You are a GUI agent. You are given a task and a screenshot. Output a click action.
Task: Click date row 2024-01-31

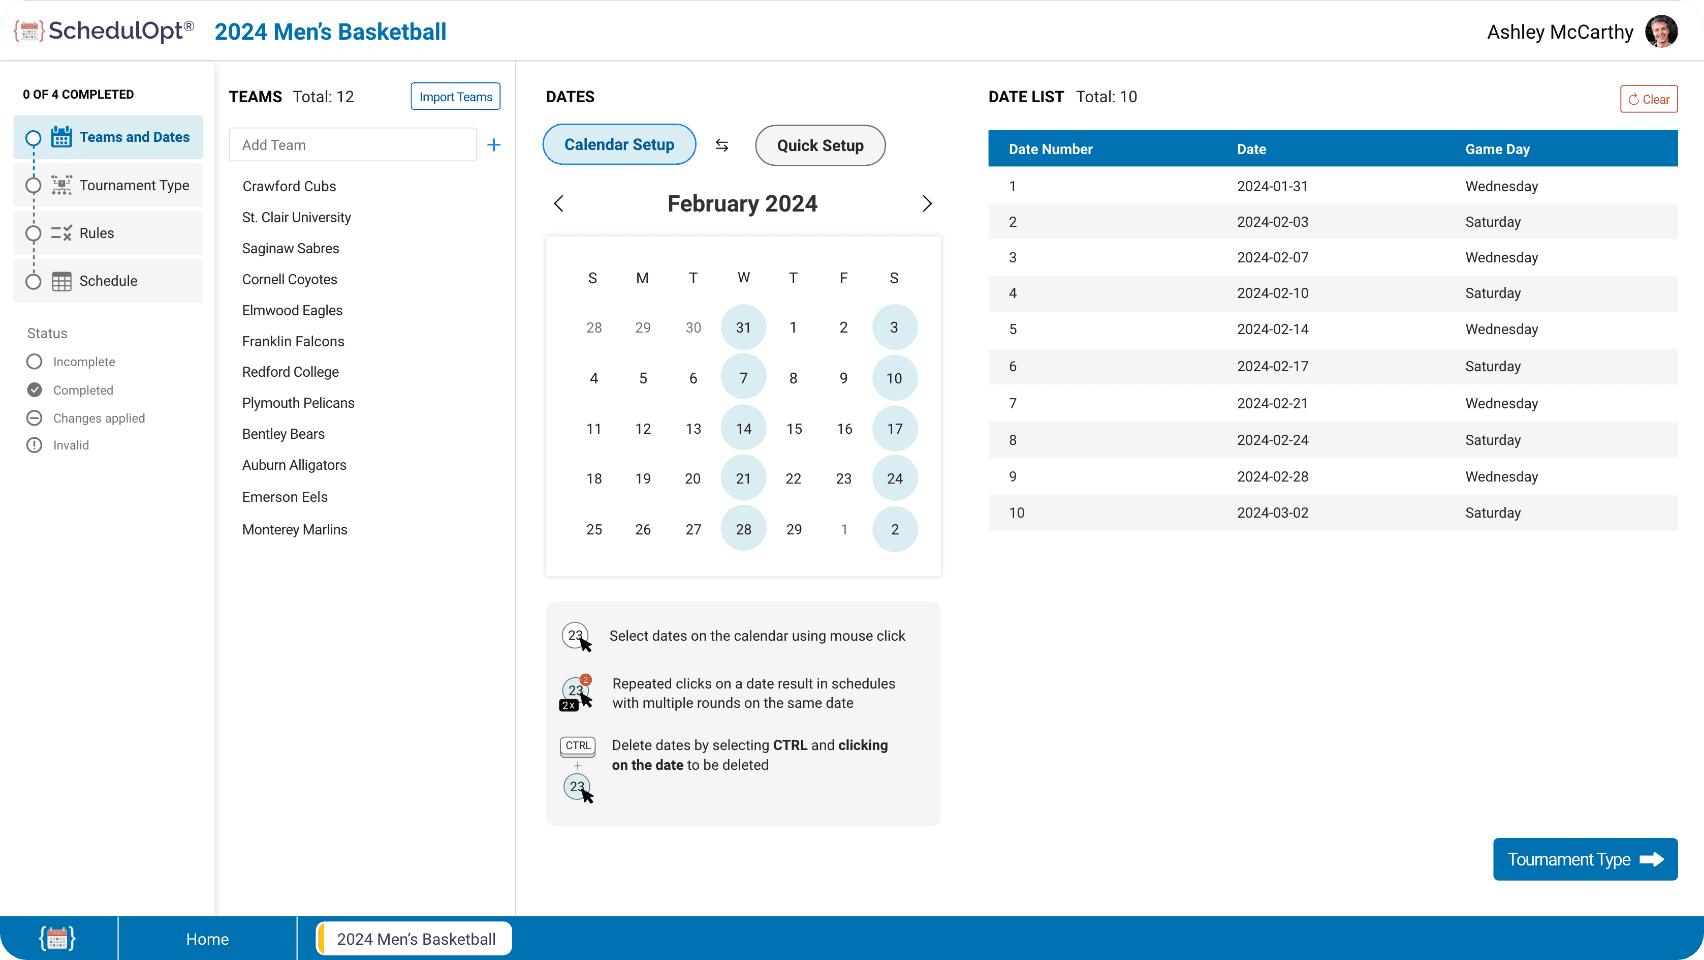1333,186
